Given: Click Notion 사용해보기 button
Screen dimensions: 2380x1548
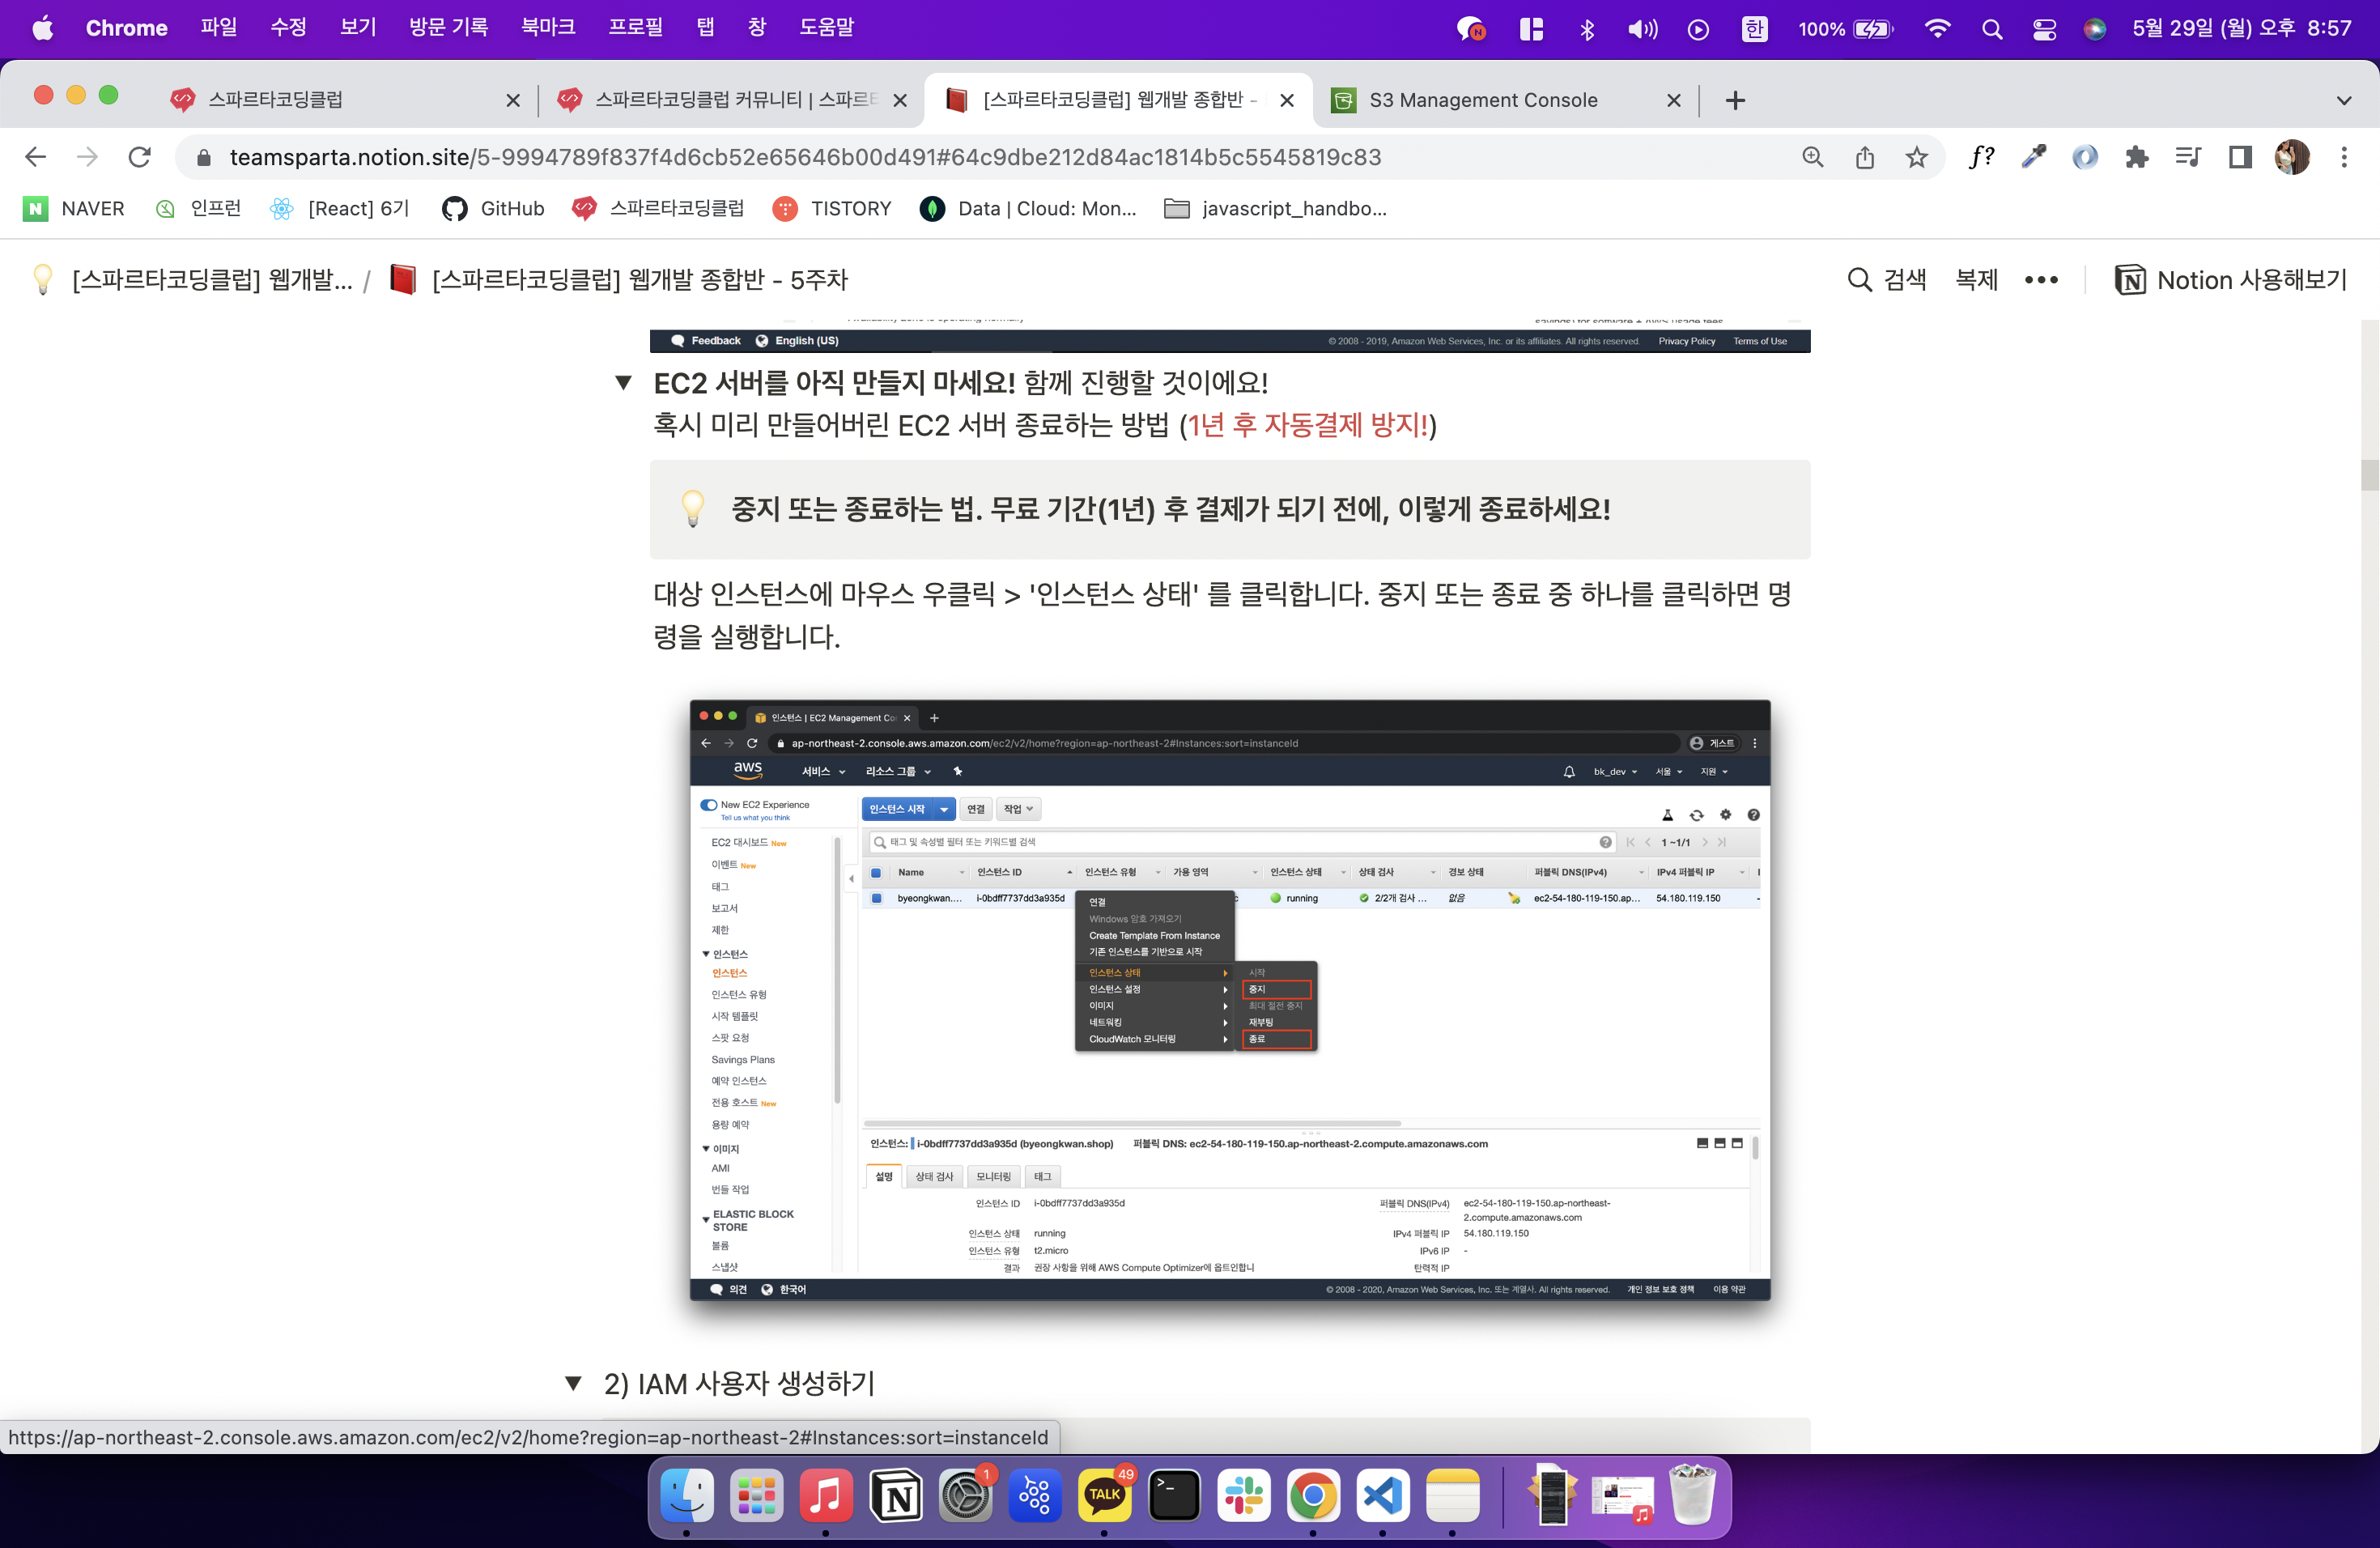Looking at the screenshot, I should coord(2231,280).
